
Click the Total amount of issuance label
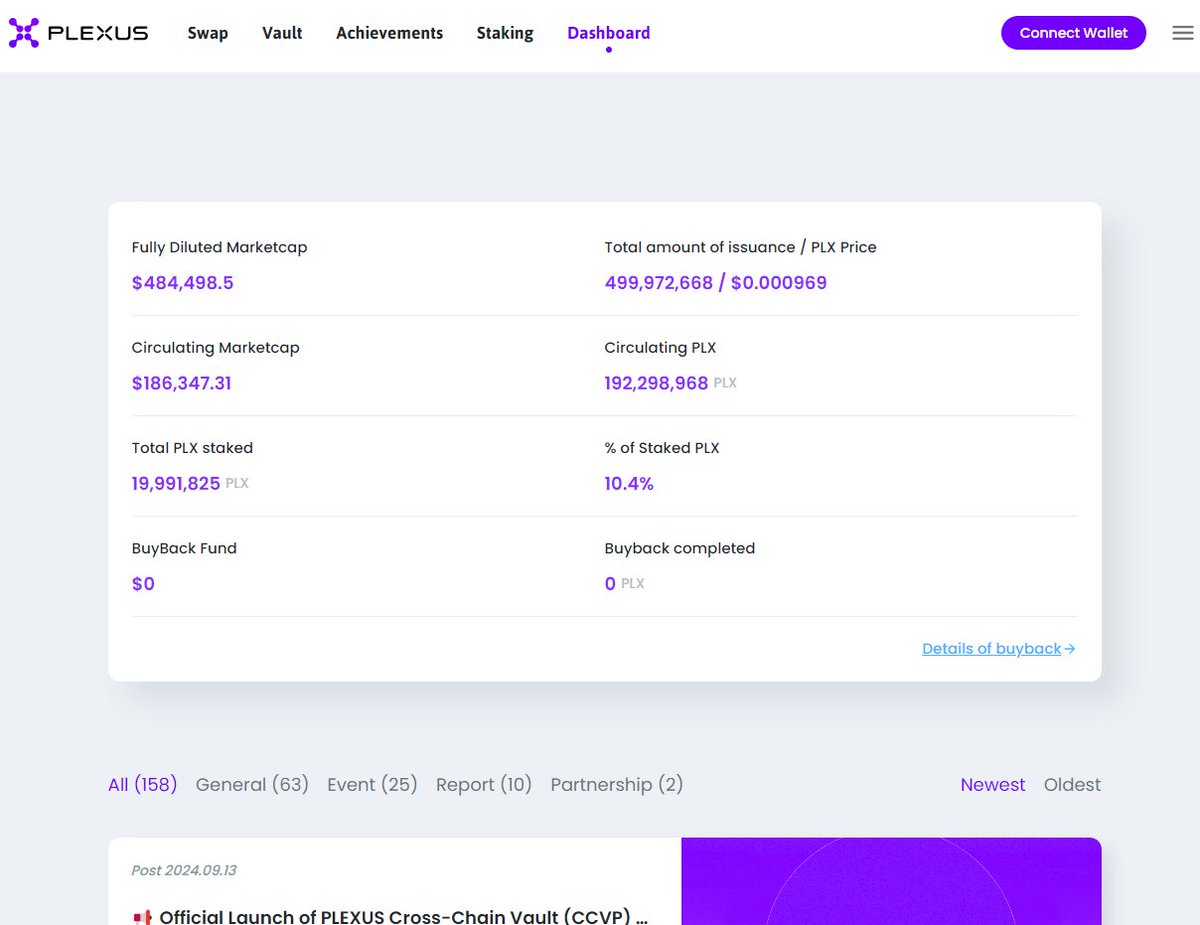pyautogui.click(x=740, y=247)
